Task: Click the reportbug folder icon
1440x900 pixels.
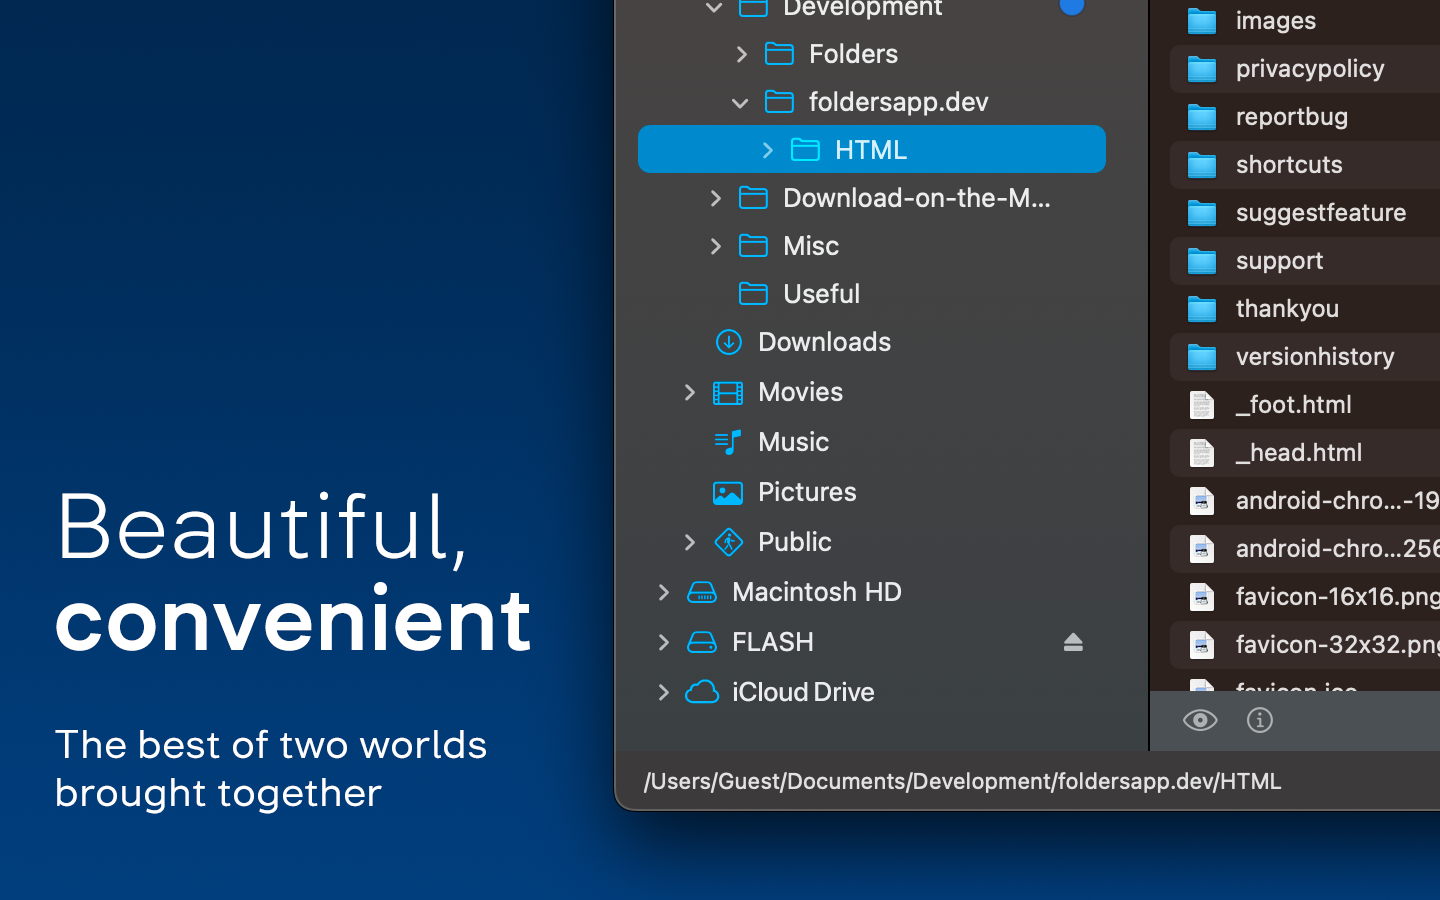Action: tap(1202, 116)
